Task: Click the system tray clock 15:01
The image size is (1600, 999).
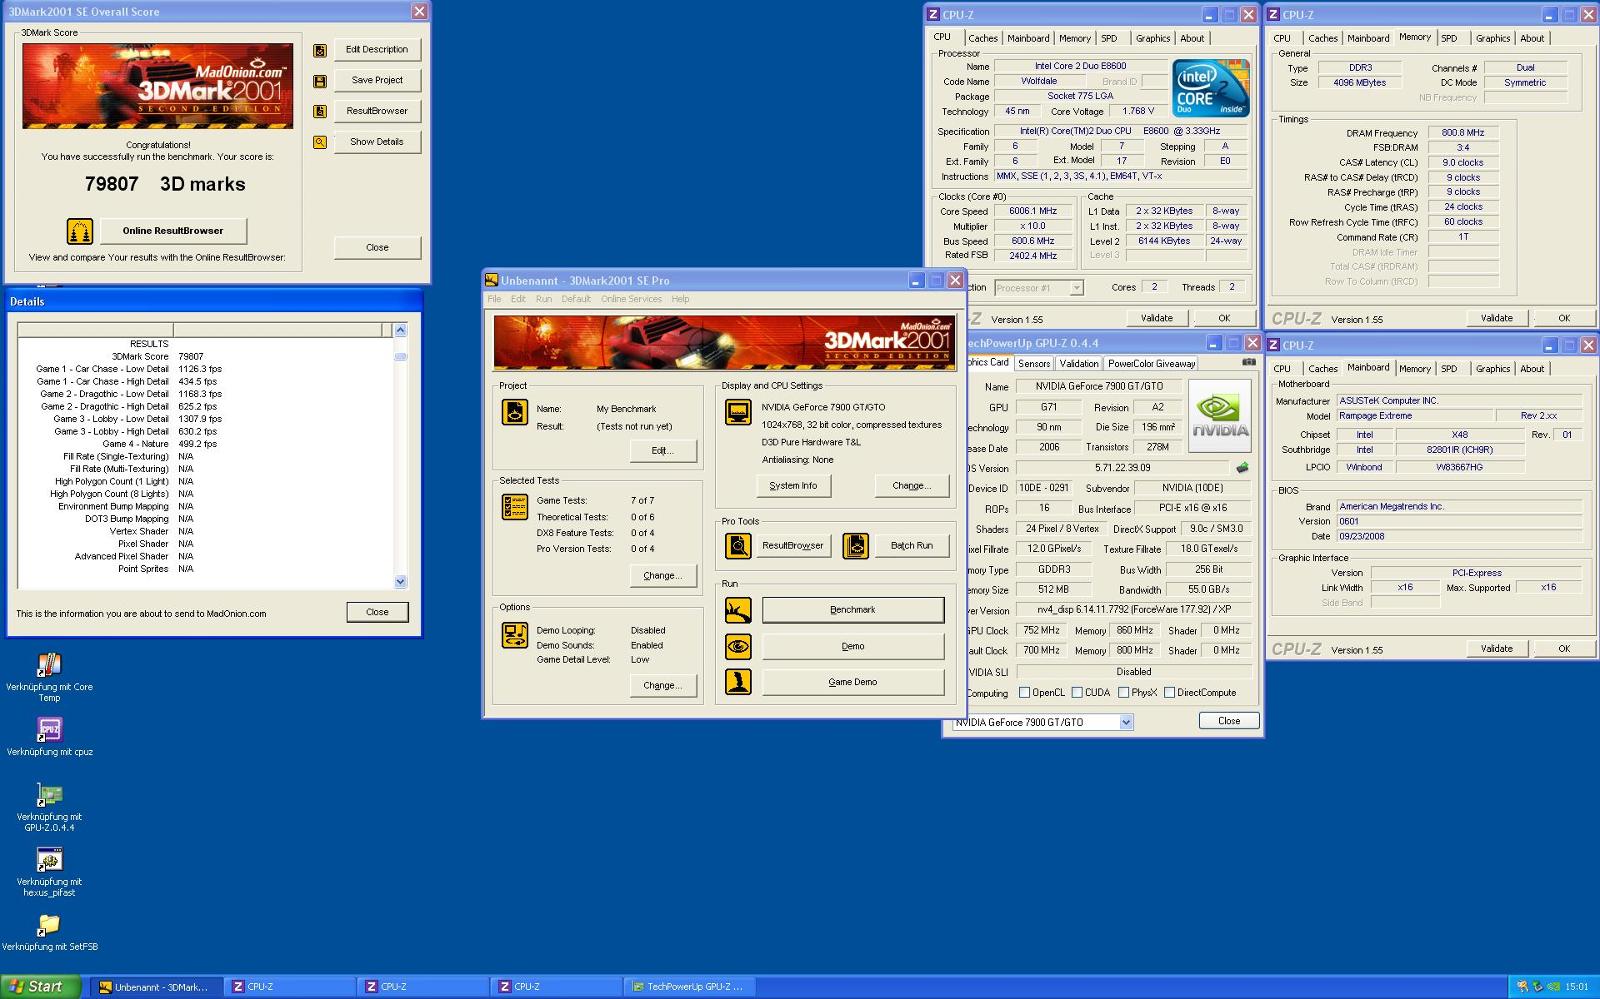Action: tap(1577, 987)
